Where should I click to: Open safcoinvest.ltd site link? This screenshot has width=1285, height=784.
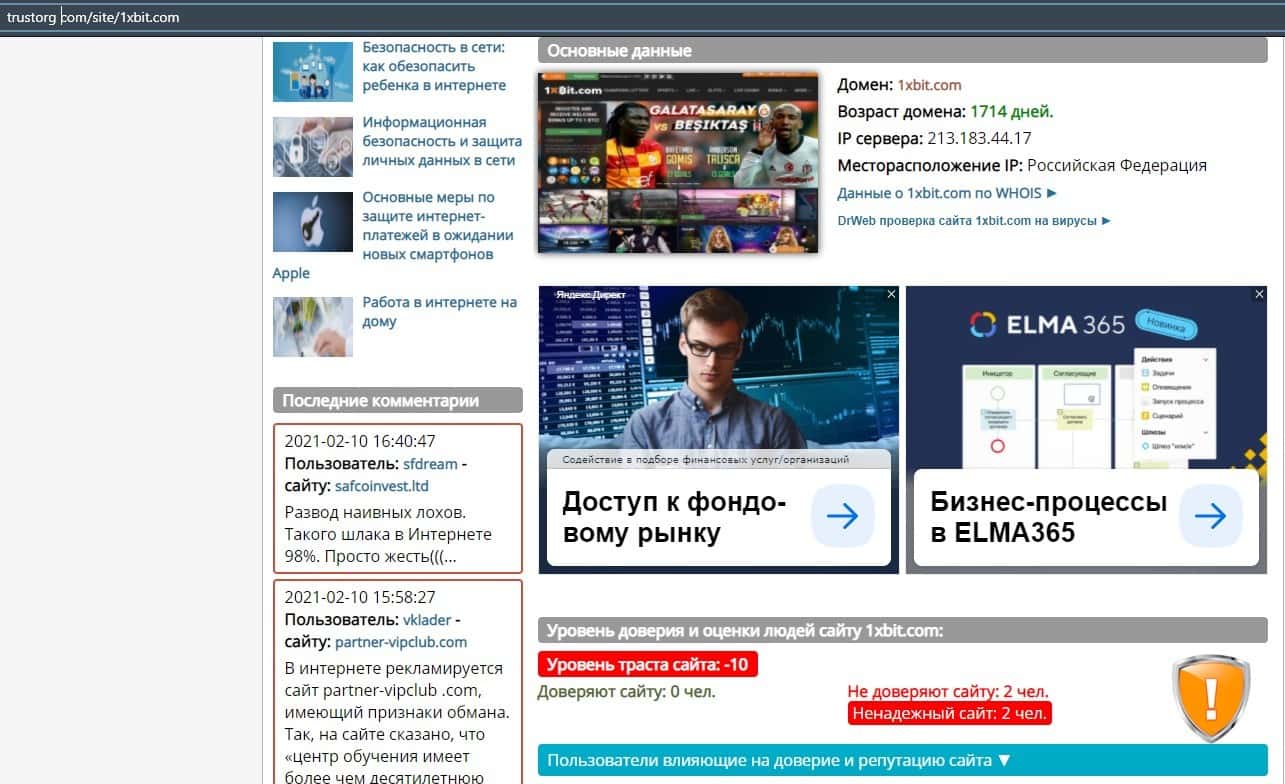click(381, 486)
